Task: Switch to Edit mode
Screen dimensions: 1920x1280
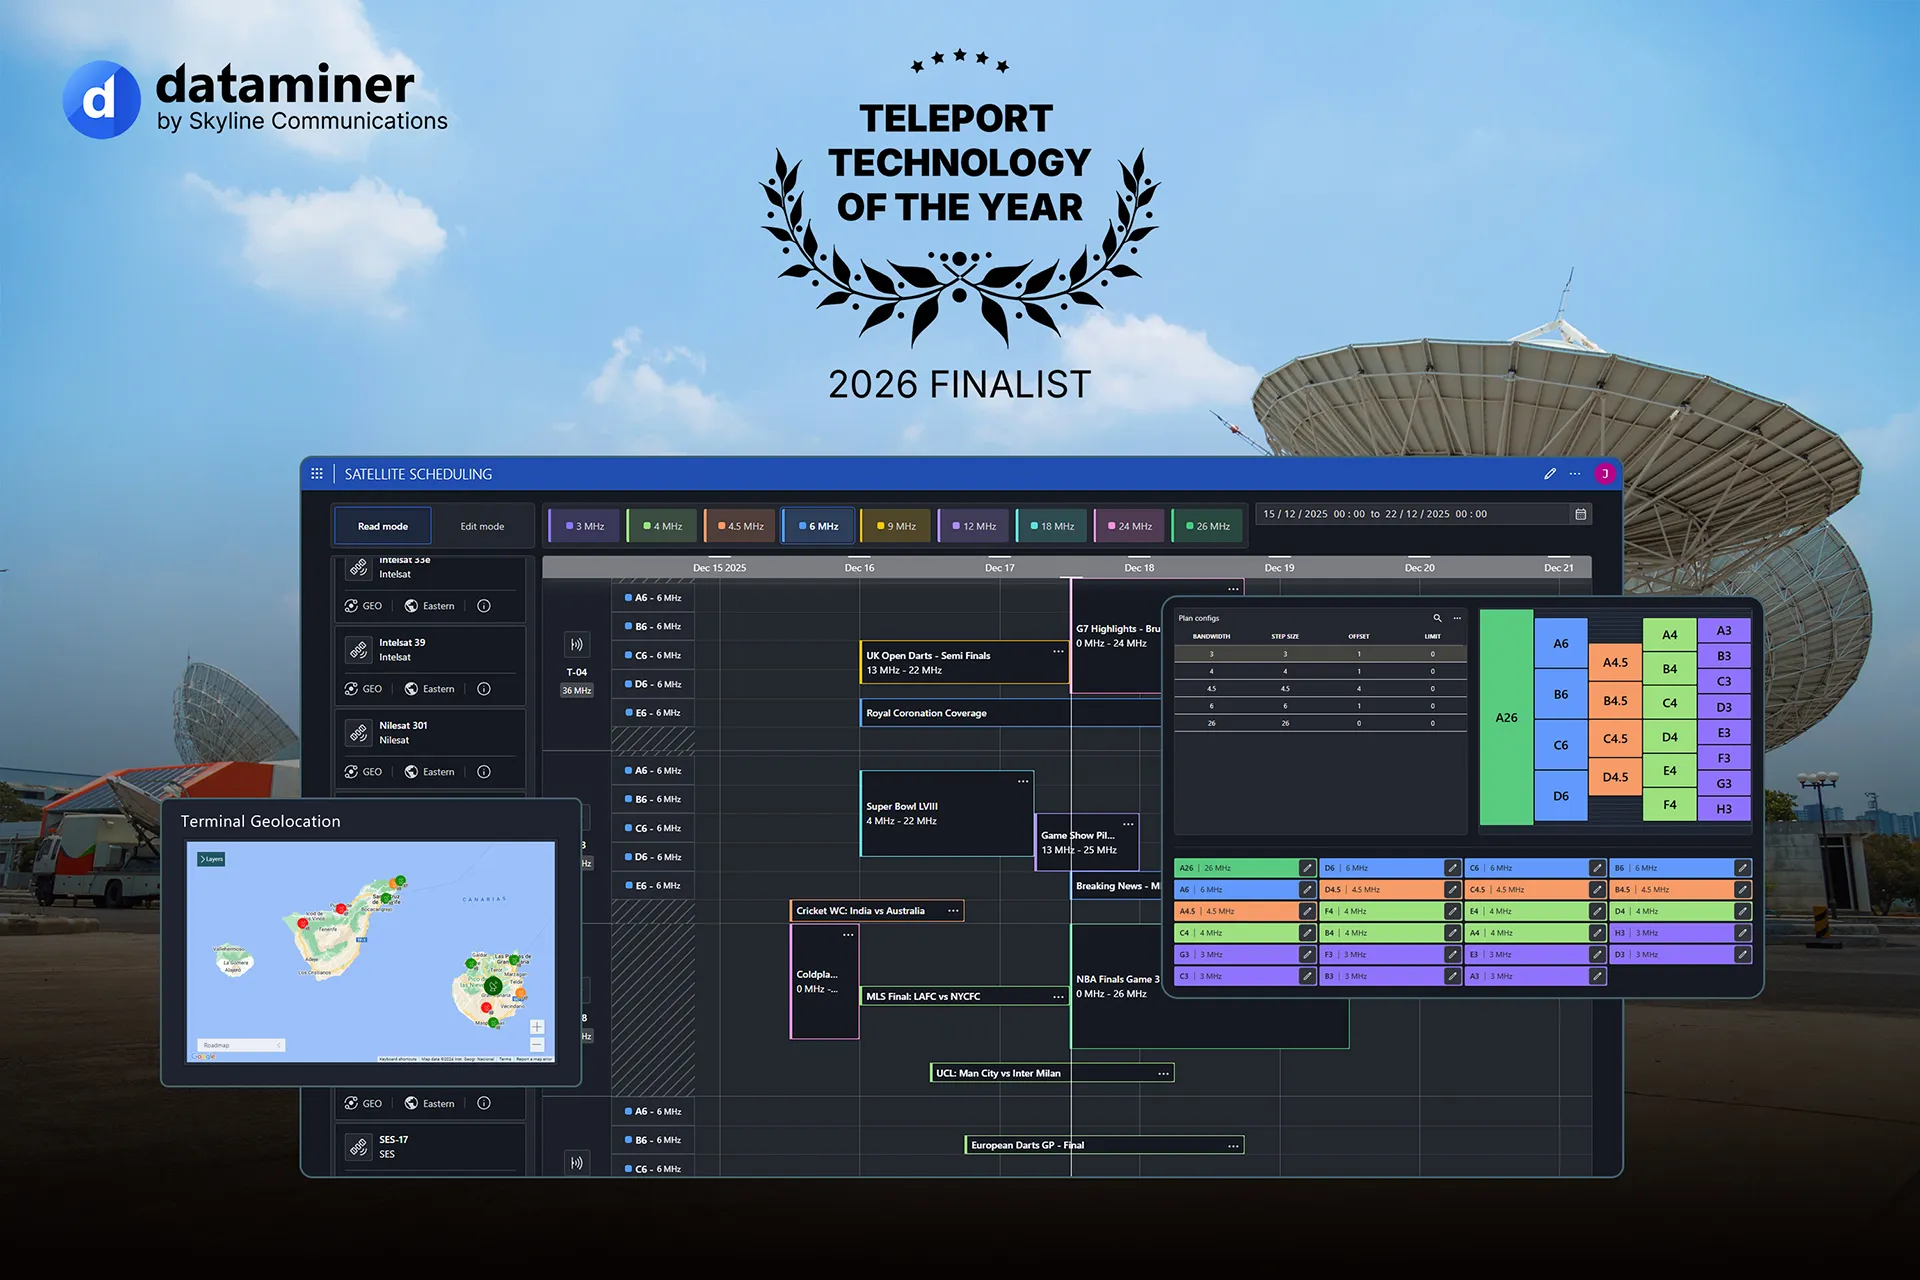Action: tap(482, 526)
